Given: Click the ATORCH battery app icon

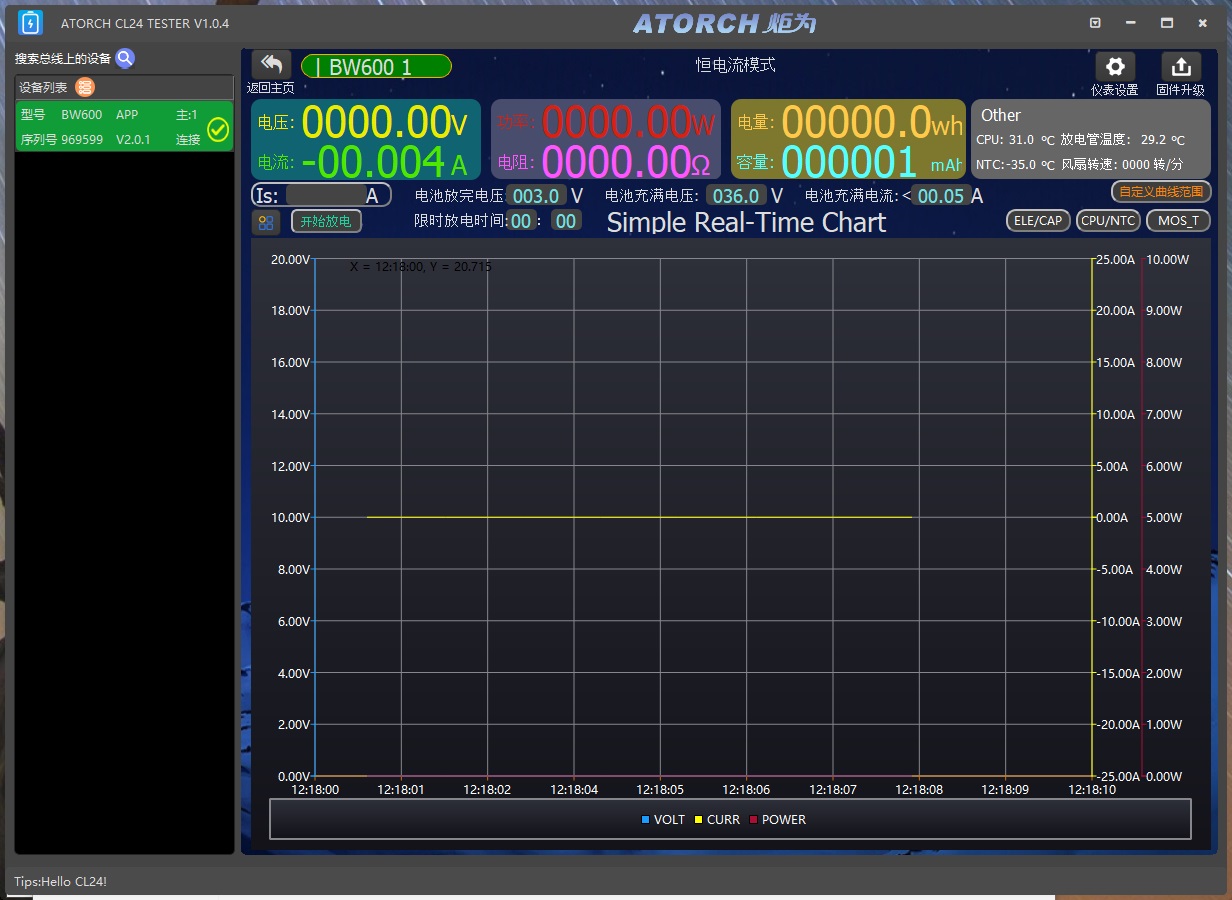Looking at the screenshot, I should 31,23.
